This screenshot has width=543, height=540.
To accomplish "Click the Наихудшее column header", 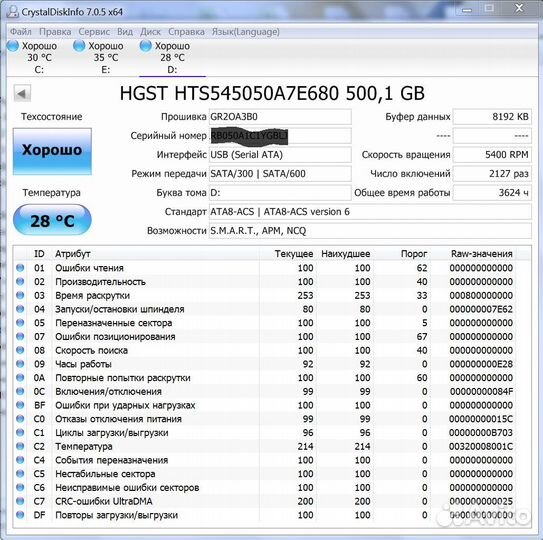I will [345, 254].
